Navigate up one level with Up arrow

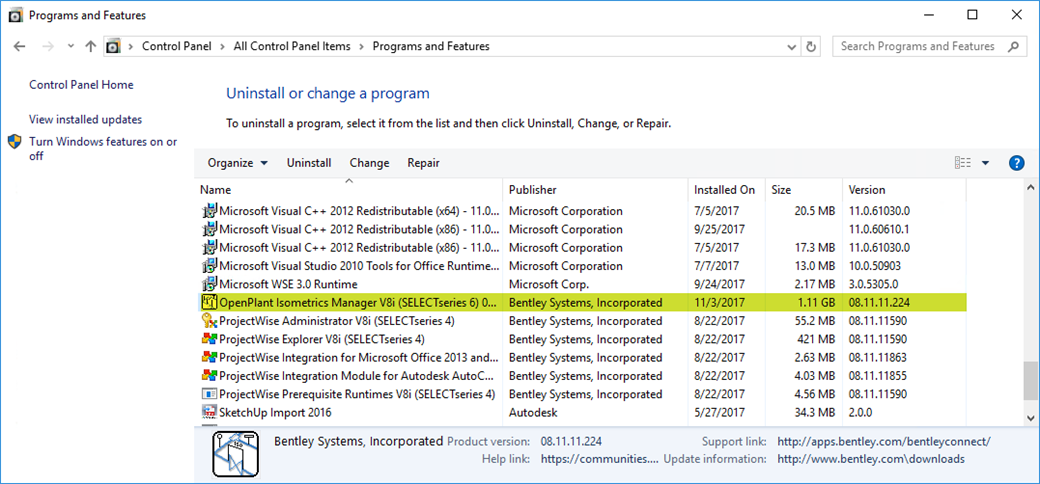(91, 46)
